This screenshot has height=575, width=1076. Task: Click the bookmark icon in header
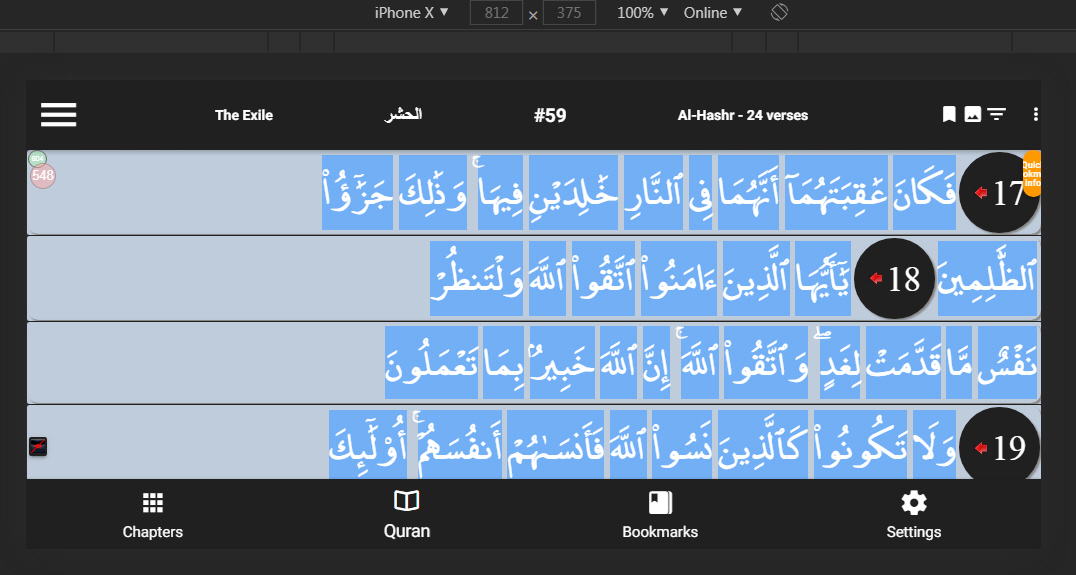pyautogui.click(x=949, y=115)
